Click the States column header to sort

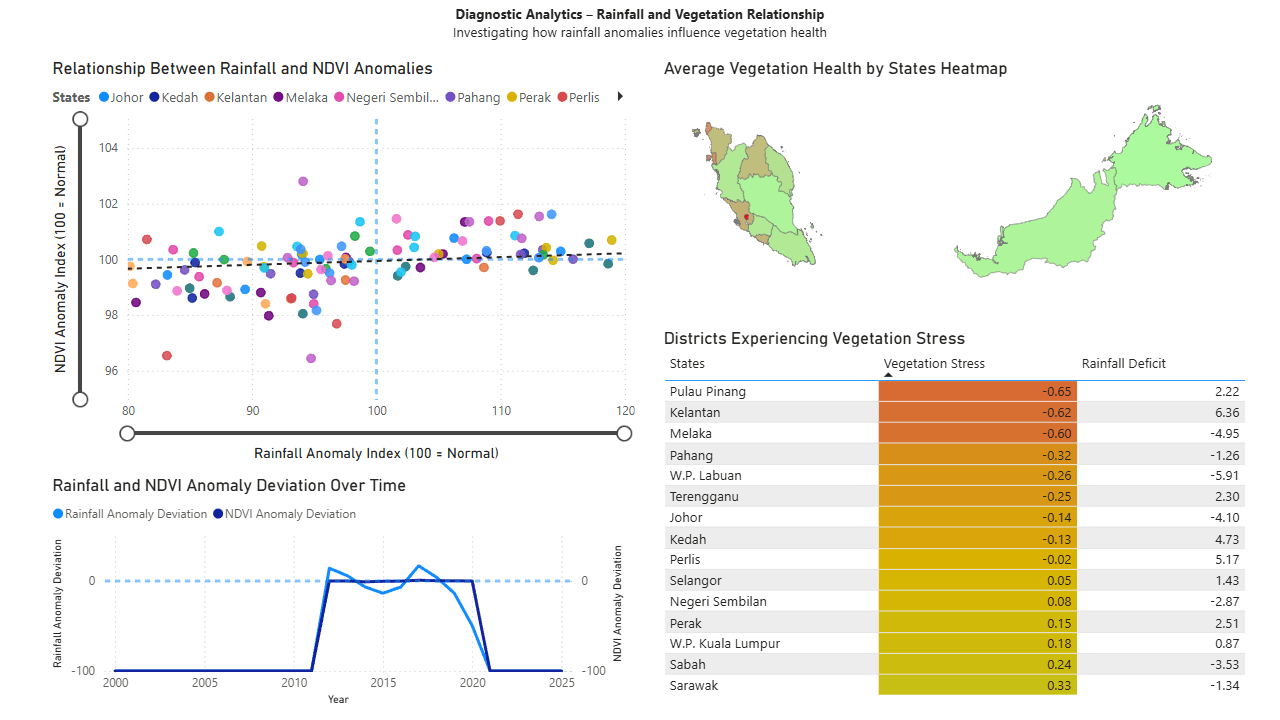pyautogui.click(x=687, y=363)
